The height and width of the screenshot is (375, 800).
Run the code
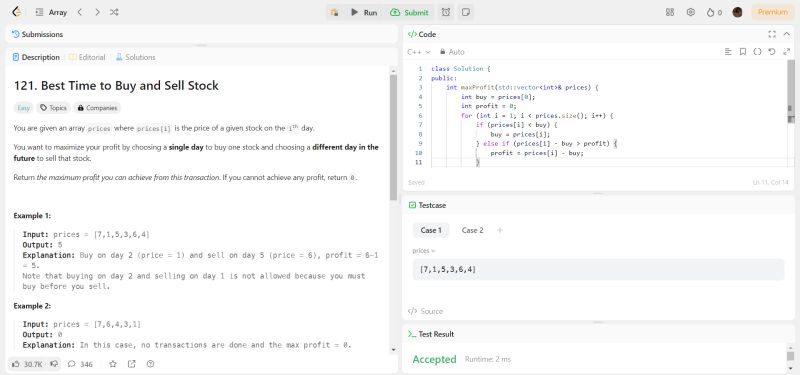[x=364, y=12]
